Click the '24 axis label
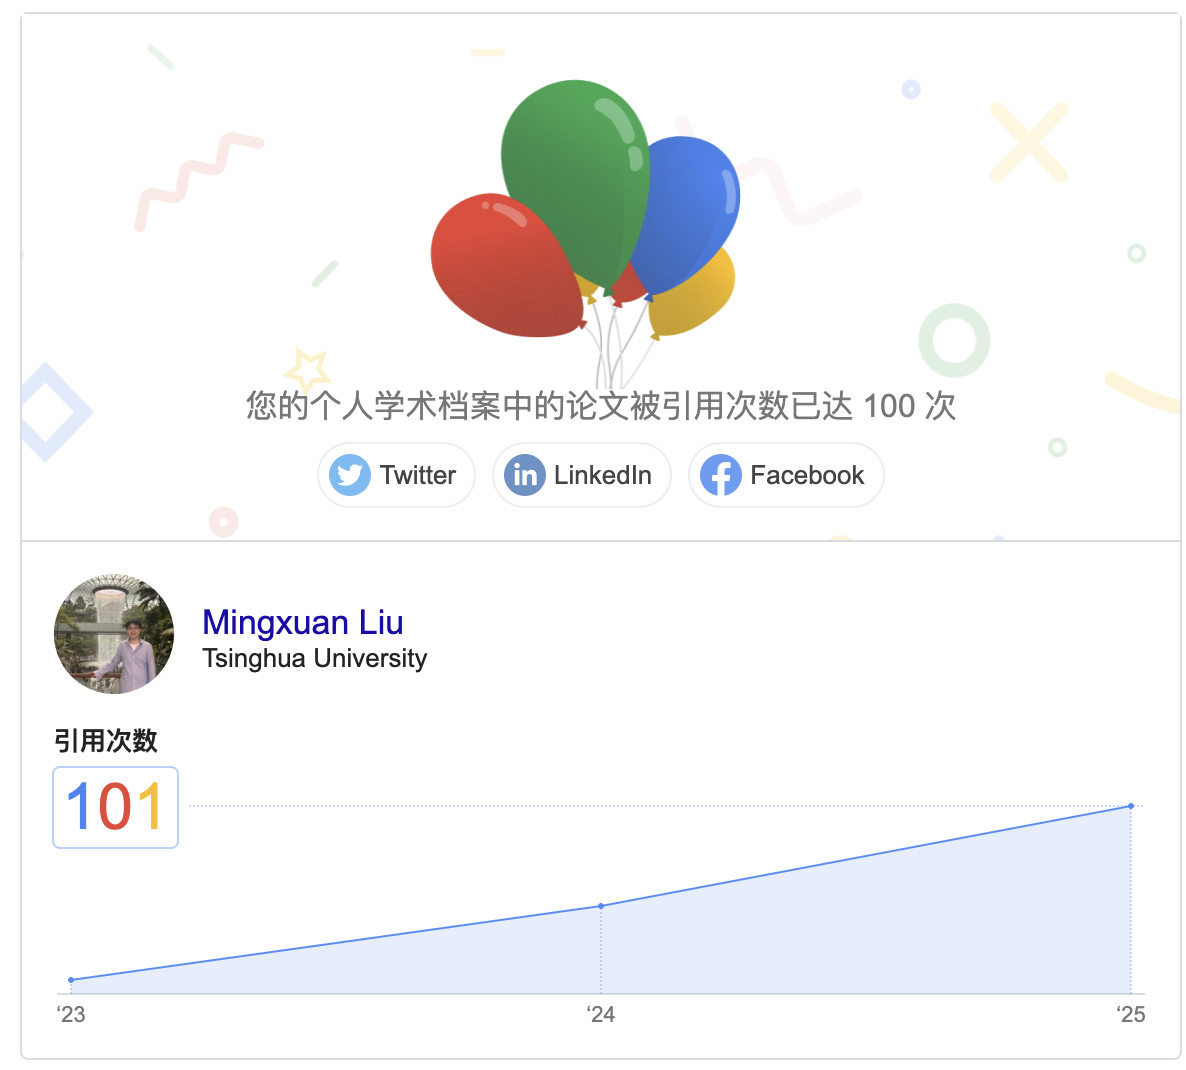 click(601, 1014)
